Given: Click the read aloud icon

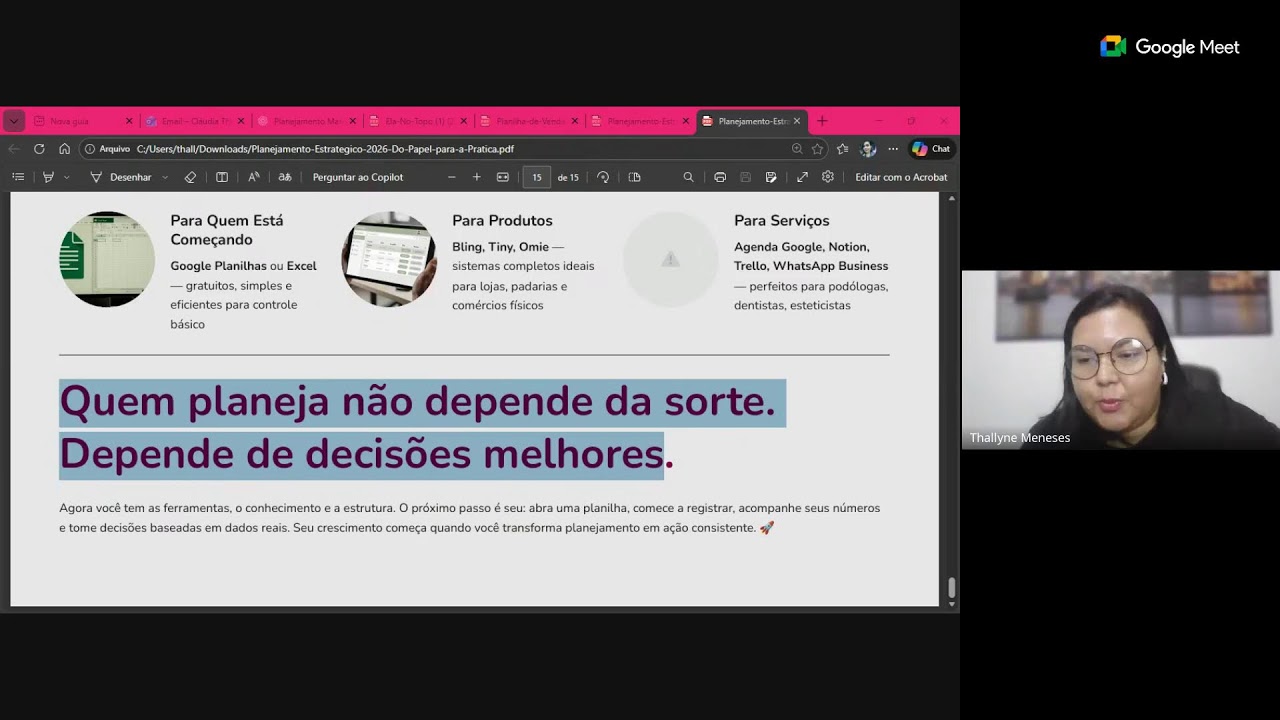Looking at the screenshot, I should click(254, 177).
